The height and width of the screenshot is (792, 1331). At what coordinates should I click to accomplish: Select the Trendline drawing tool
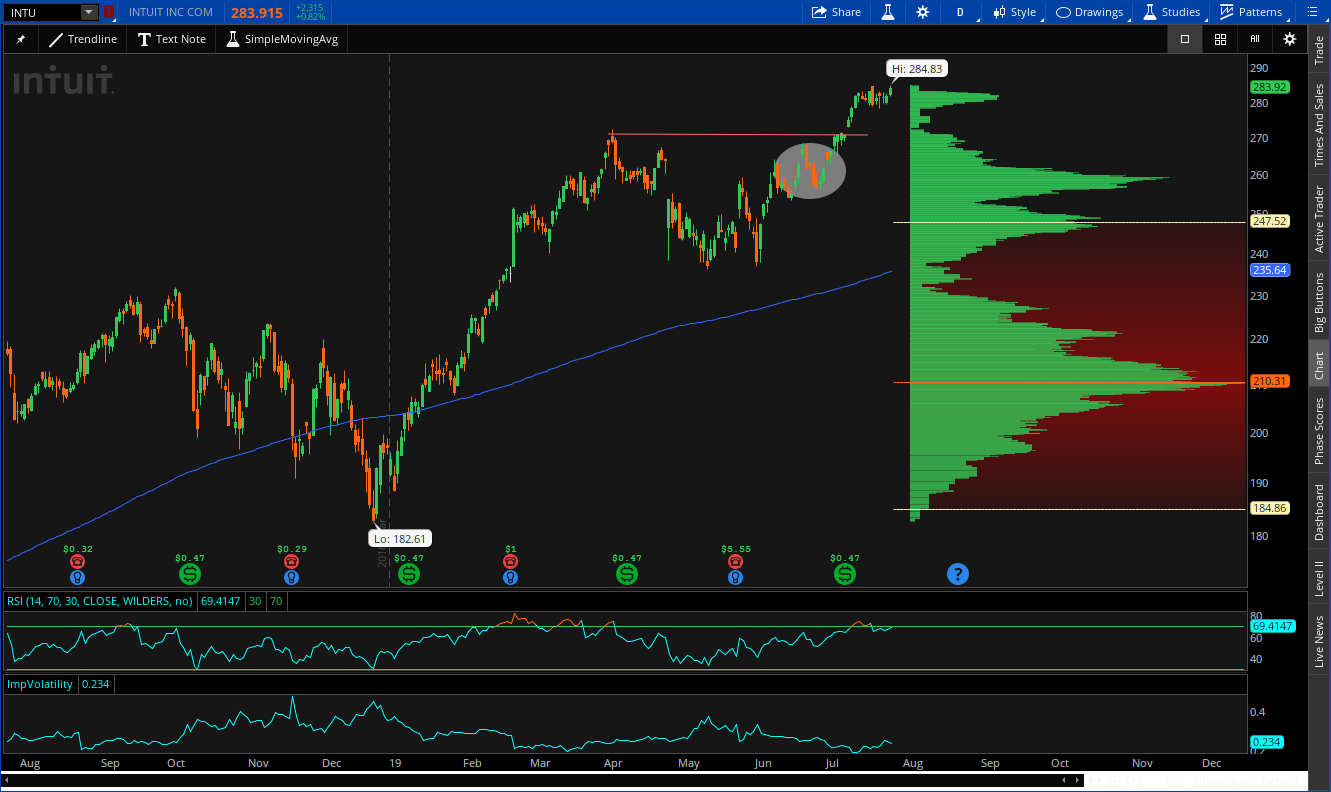pos(83,39)
